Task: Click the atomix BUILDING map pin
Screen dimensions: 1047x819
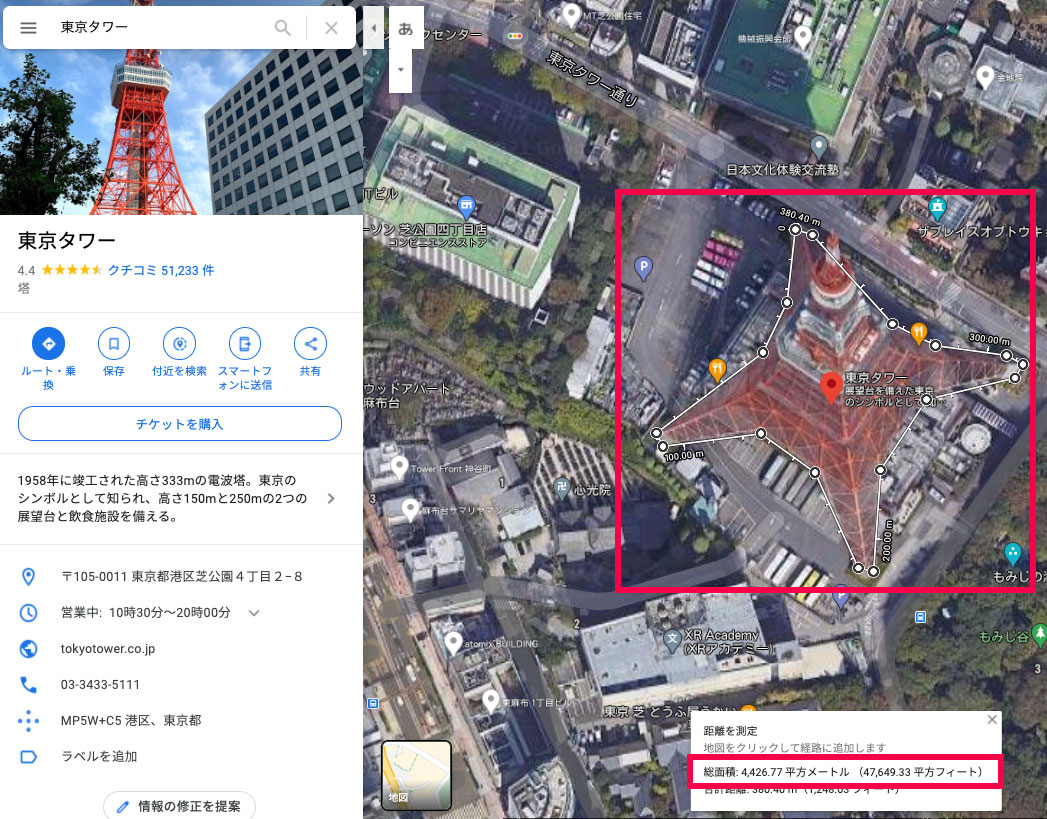Action: pos(453,643)
